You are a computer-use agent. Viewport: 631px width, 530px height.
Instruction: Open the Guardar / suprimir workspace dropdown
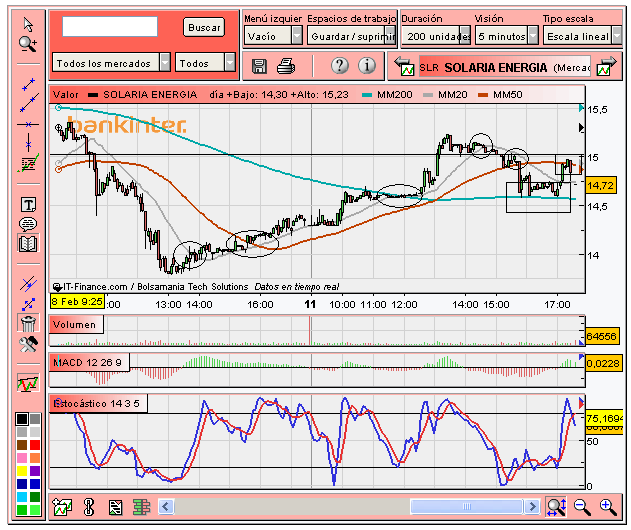click(351, 36)
